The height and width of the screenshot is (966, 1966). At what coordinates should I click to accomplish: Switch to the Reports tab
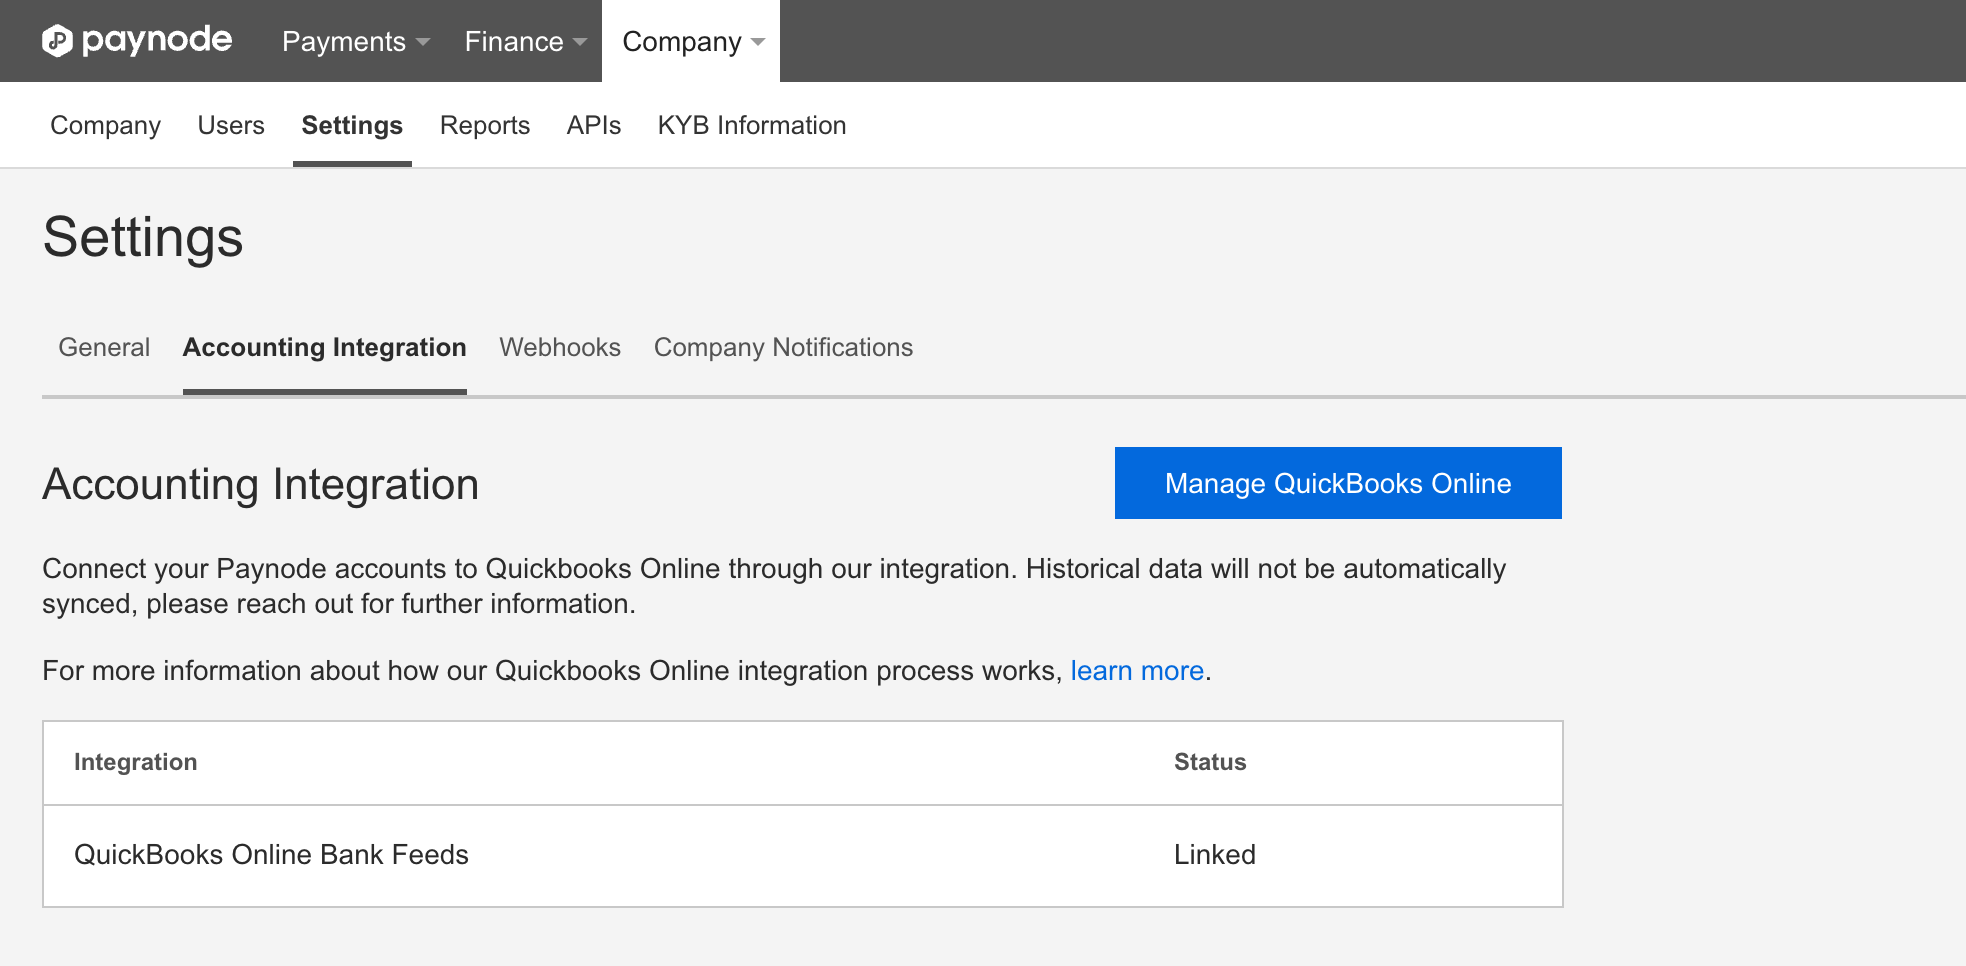[x=485, y=125]
